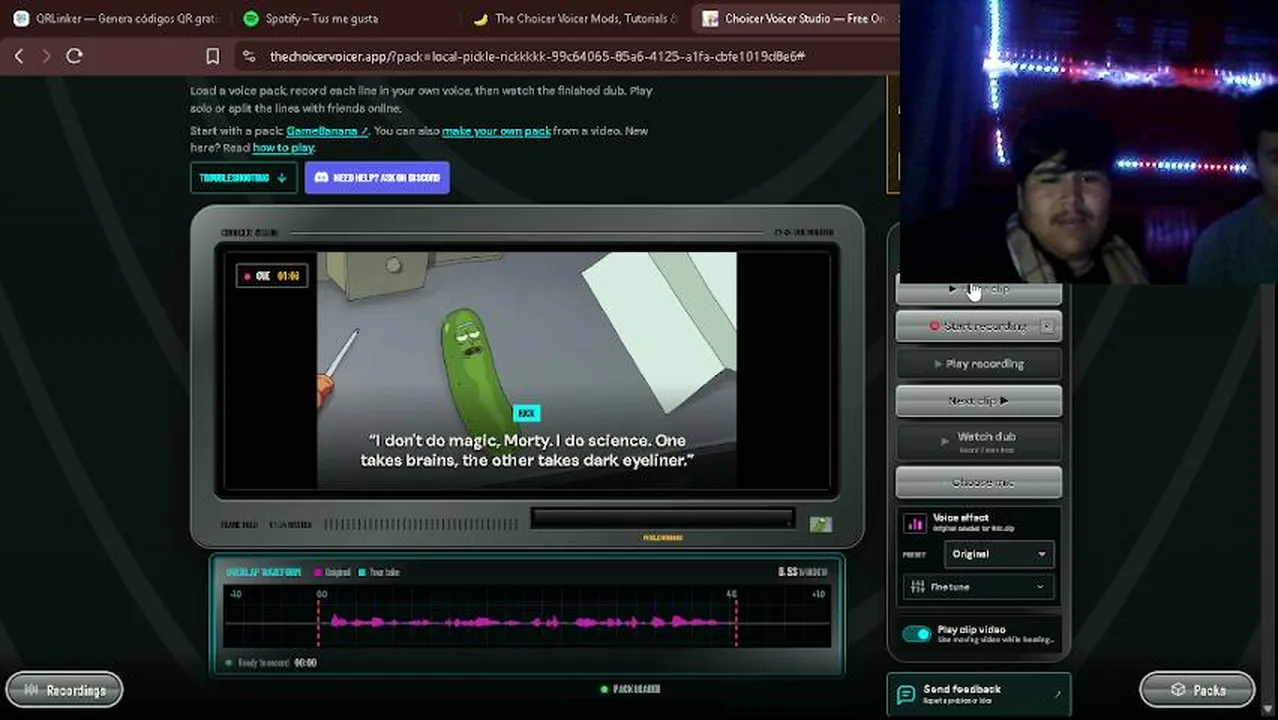Click the Send feedback chat bubble icon

click(x=906, y=694)
